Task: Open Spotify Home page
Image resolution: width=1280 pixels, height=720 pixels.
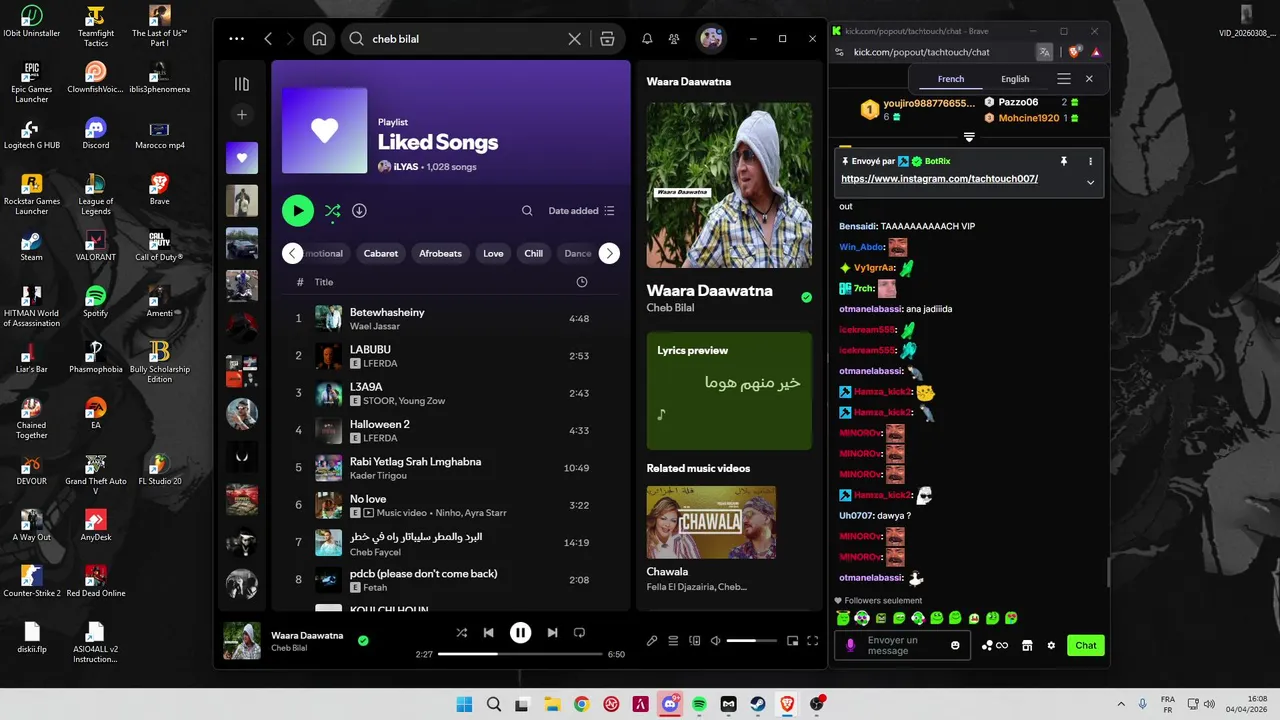Action: [x=319, y=39]
